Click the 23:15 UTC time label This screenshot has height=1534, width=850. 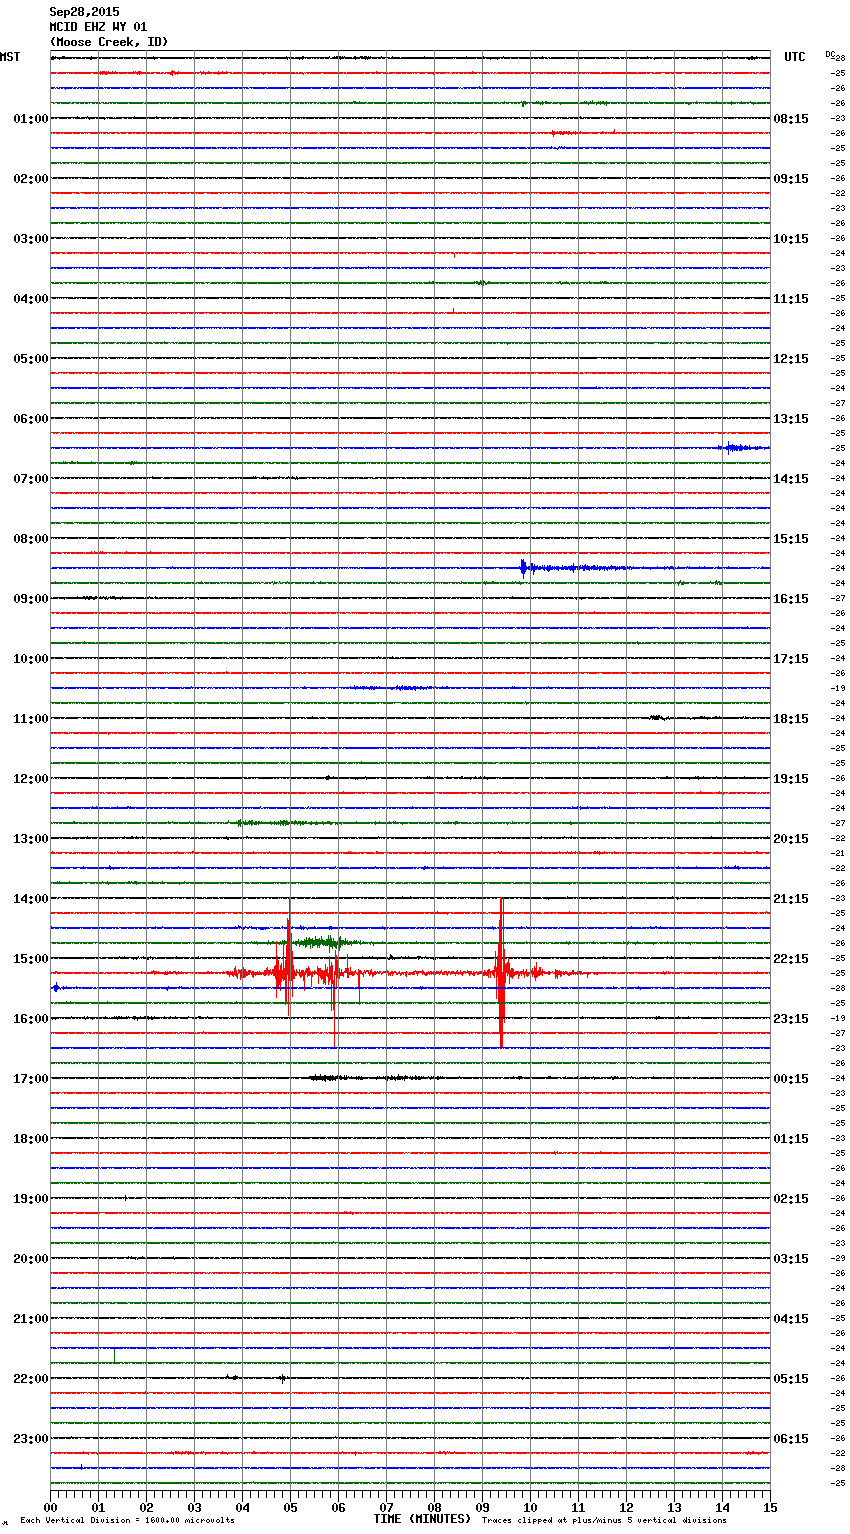(x=791, y=1019)
